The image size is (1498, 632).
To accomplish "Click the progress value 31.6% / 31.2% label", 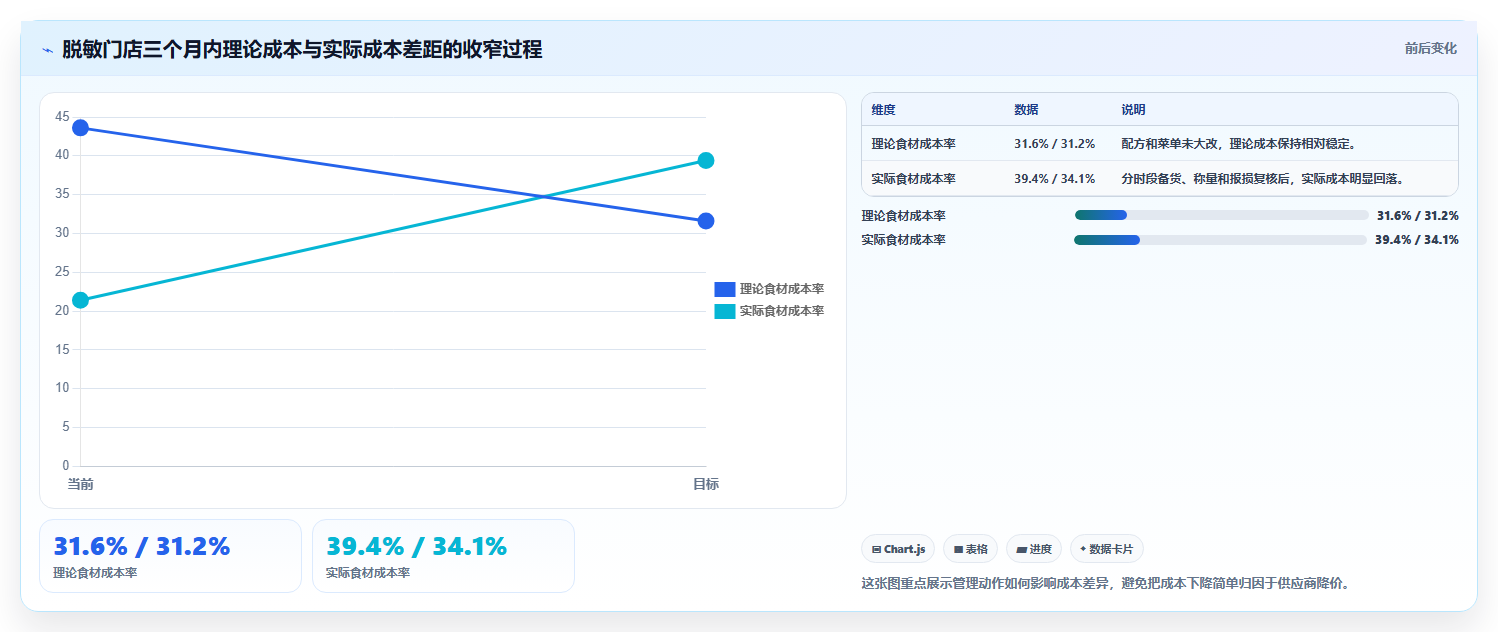I will click(1417, 215).
